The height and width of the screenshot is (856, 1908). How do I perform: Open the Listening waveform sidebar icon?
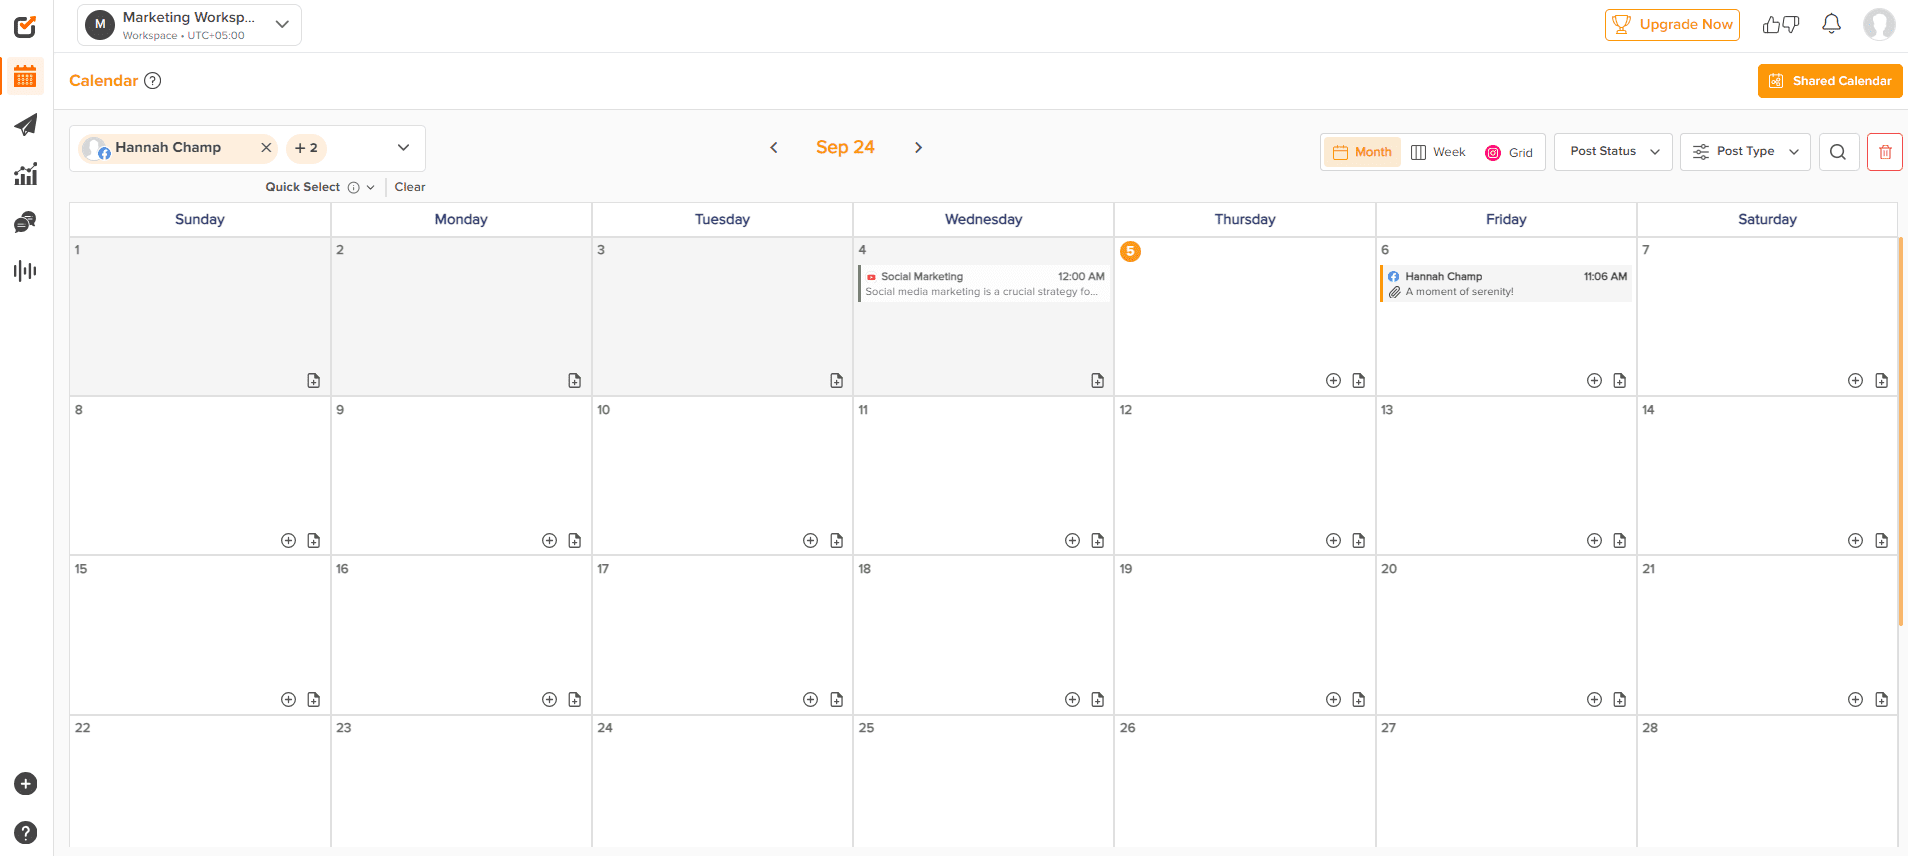coord(26,271)
